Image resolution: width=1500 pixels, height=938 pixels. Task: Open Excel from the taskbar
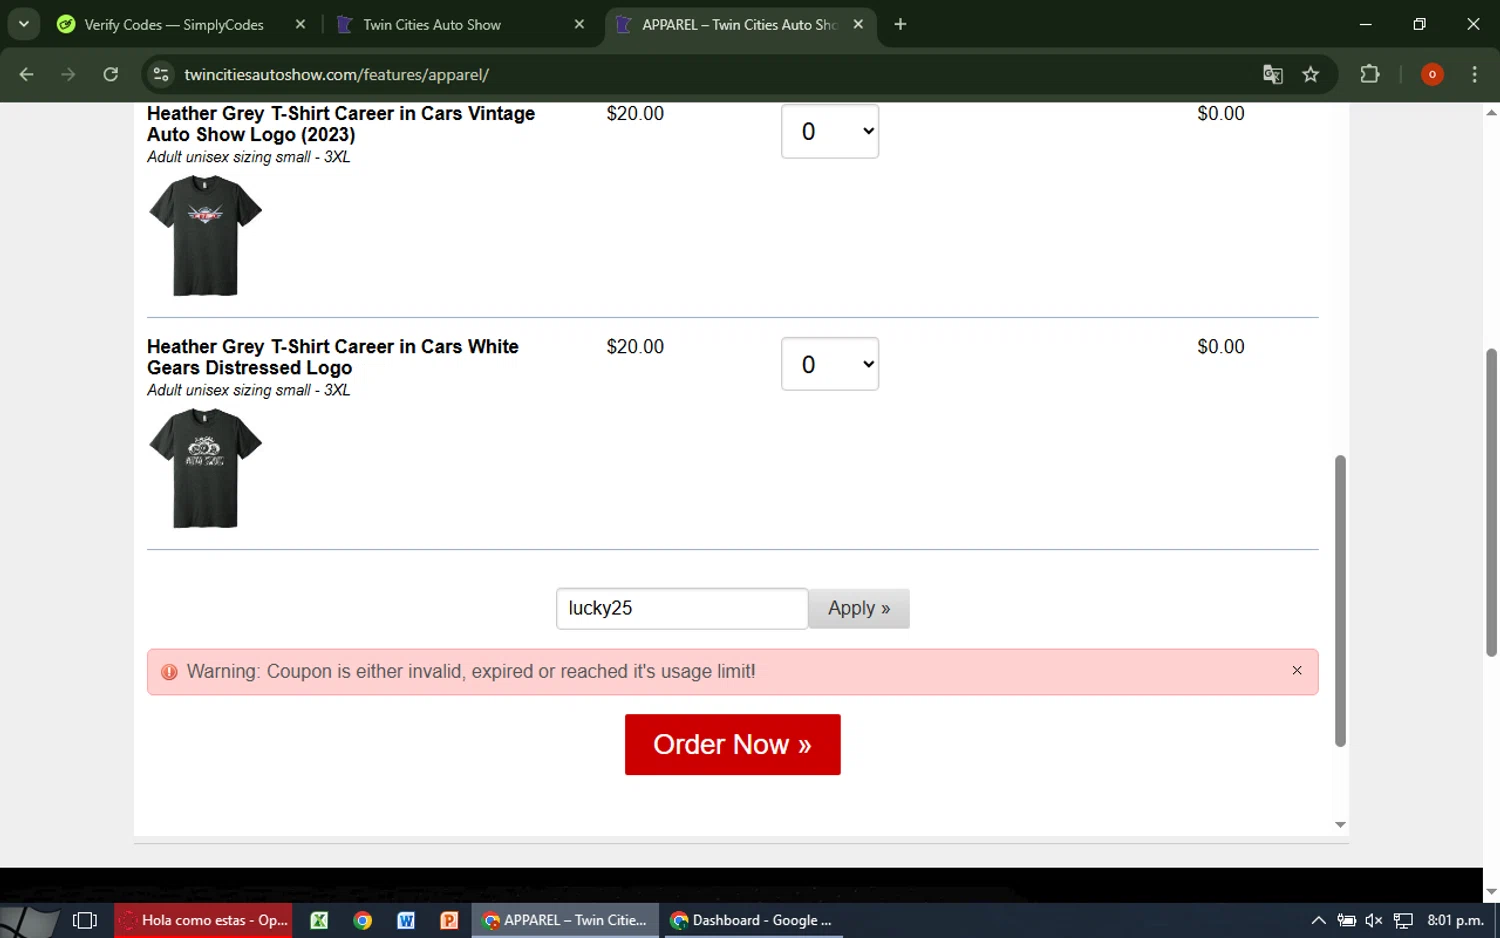point(319,920)
